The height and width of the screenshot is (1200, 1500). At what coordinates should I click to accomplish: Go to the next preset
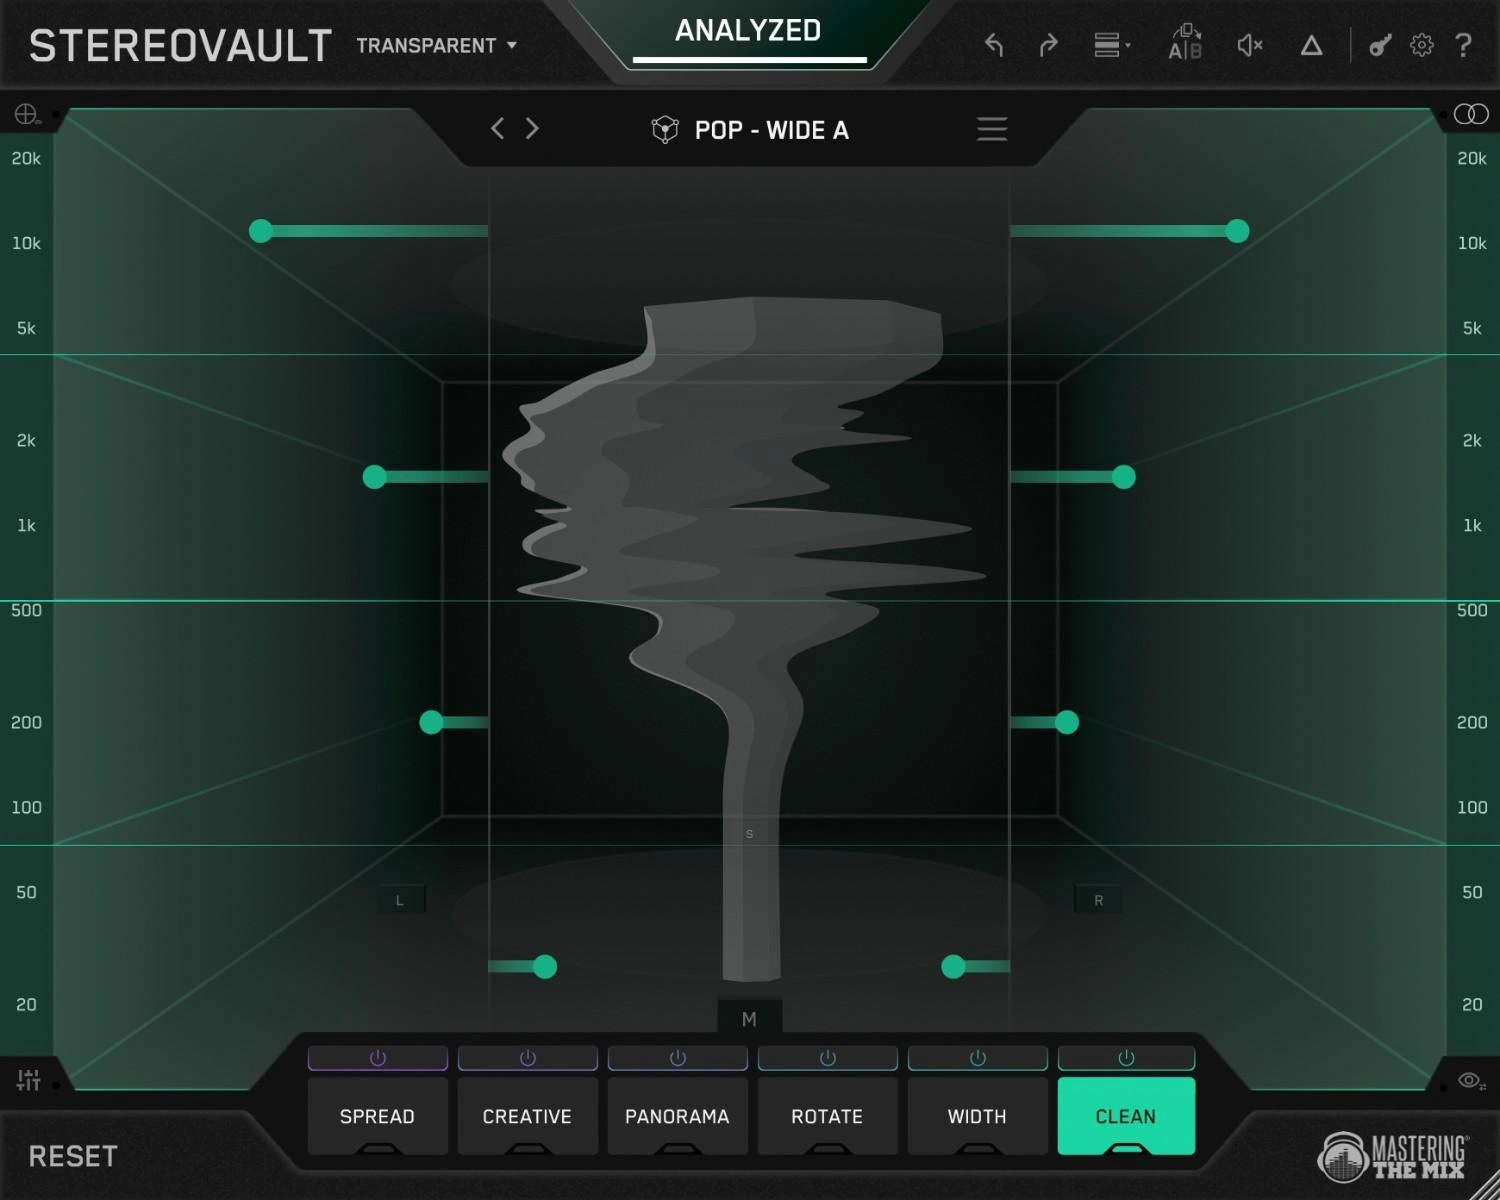[x=532, y=128]
